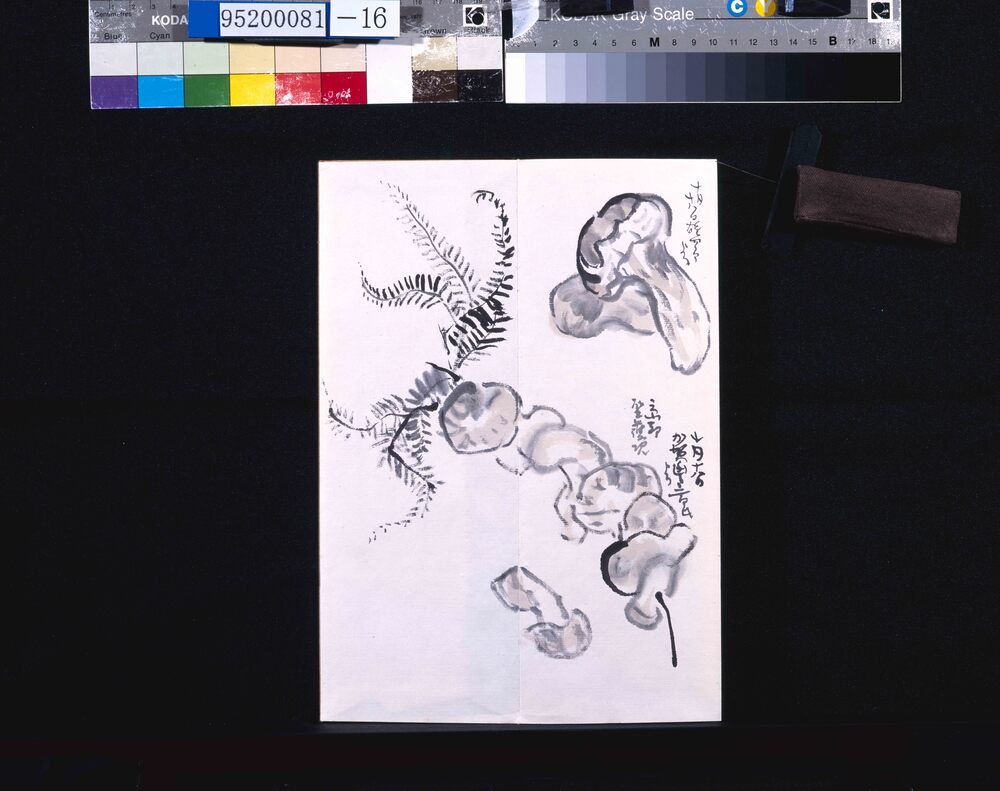The width and height of the screenshot is (1000, 791).
Task: Click the "M" marker on the gray scale
Action: (x=654, y=42)
